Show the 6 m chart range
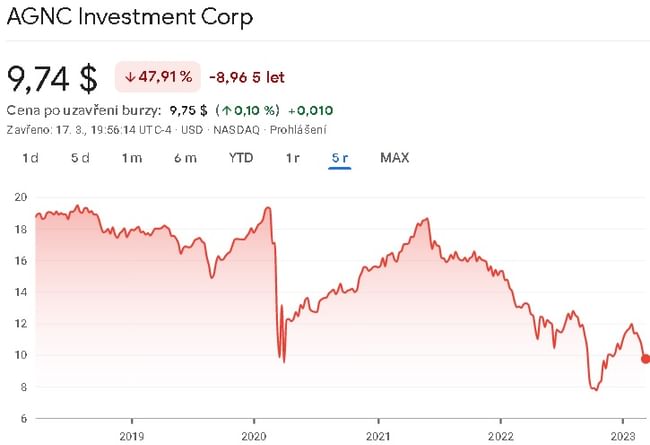Screen dimensions: 650x445 click(185, 158)
